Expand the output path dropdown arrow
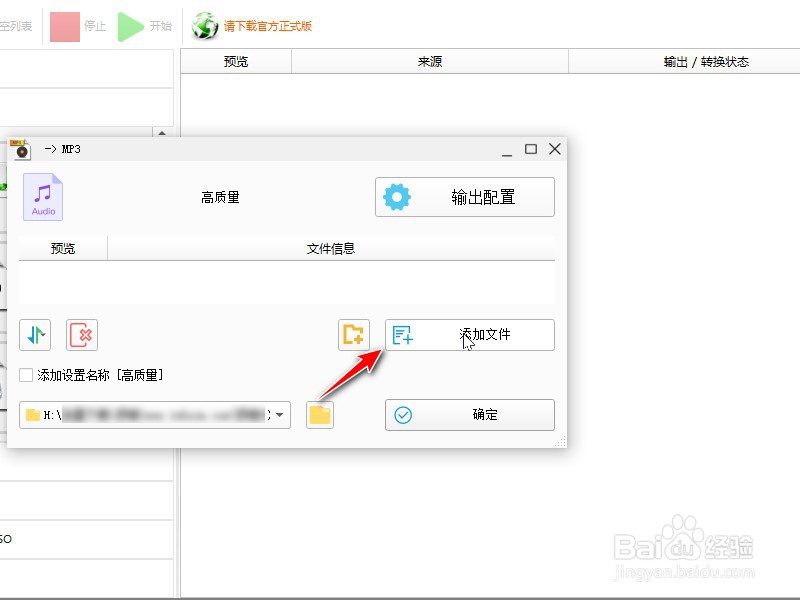 coord(277,414)
